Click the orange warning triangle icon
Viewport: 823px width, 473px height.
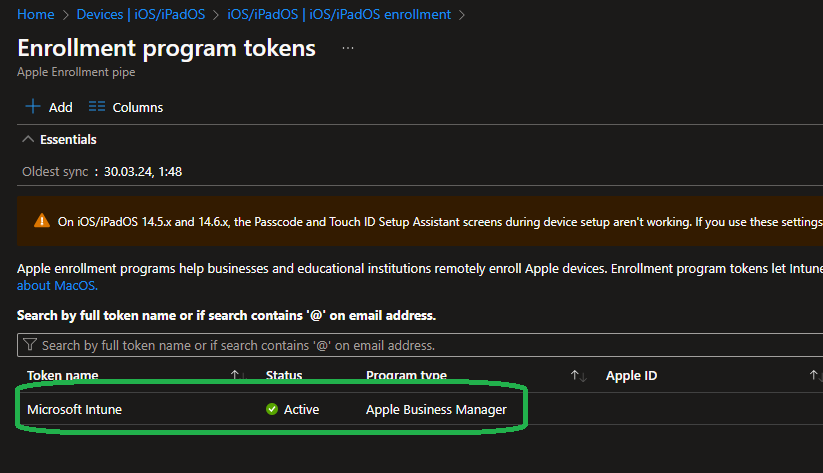click(x=41, y=221)
